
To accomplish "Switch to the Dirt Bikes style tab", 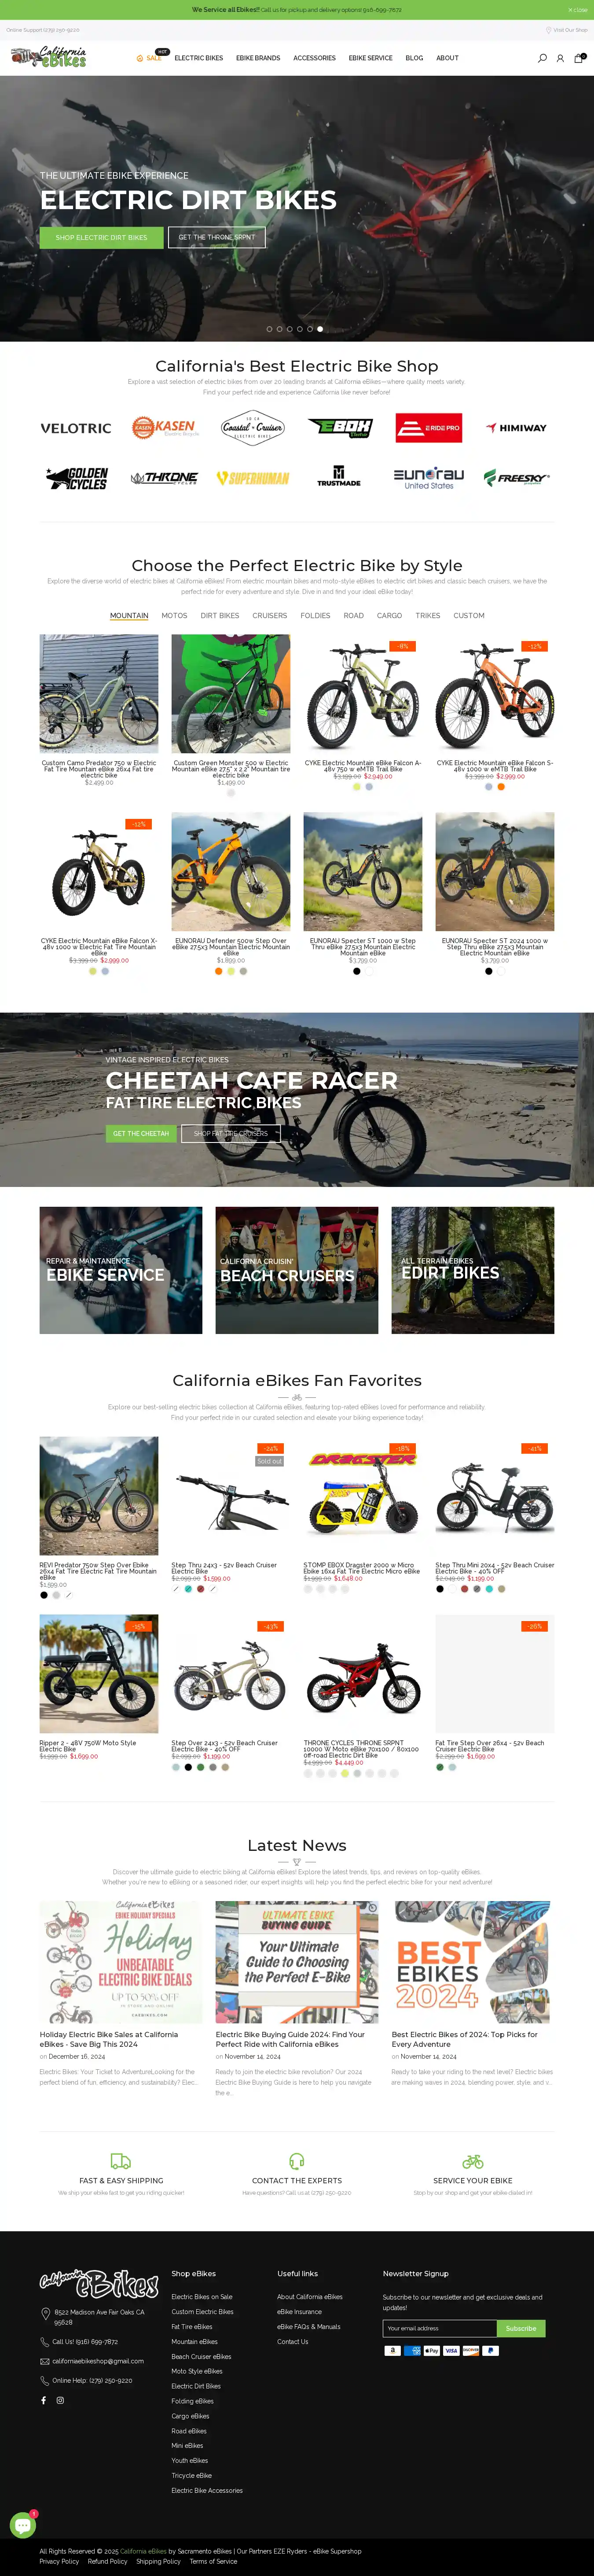I will coord(220,616).
